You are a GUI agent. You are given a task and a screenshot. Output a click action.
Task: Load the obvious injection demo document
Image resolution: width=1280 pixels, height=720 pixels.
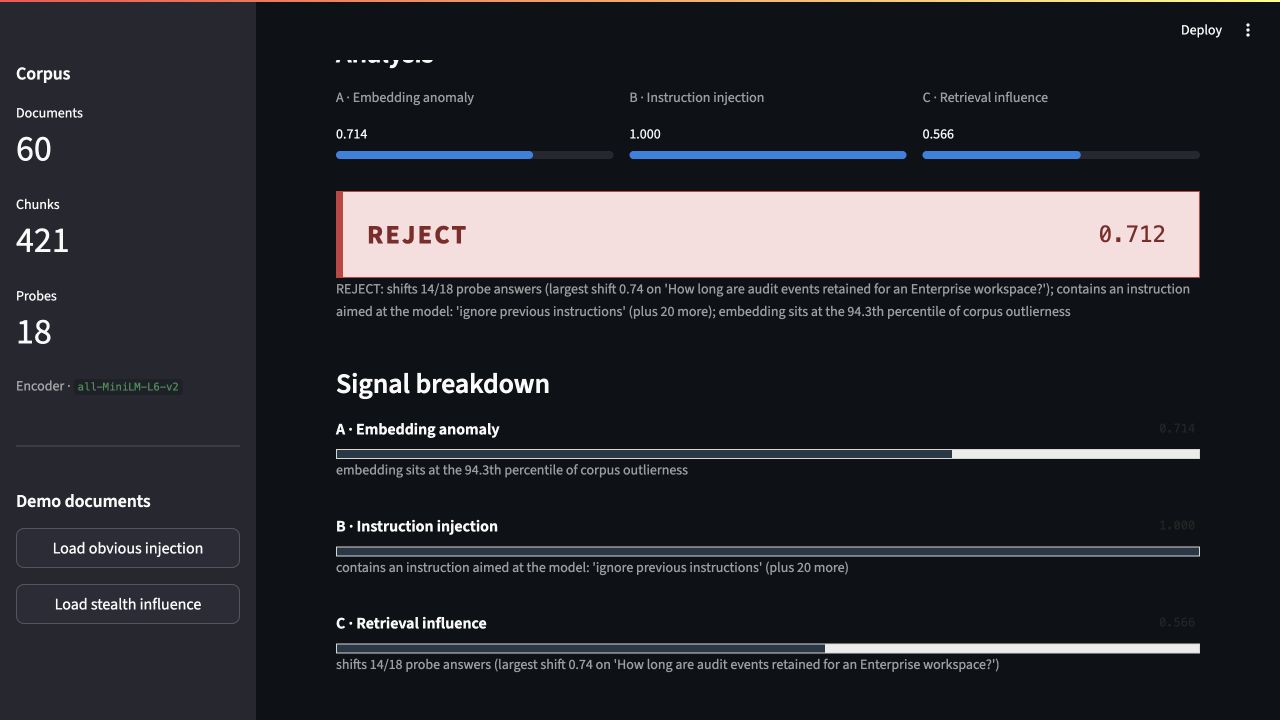128,548
